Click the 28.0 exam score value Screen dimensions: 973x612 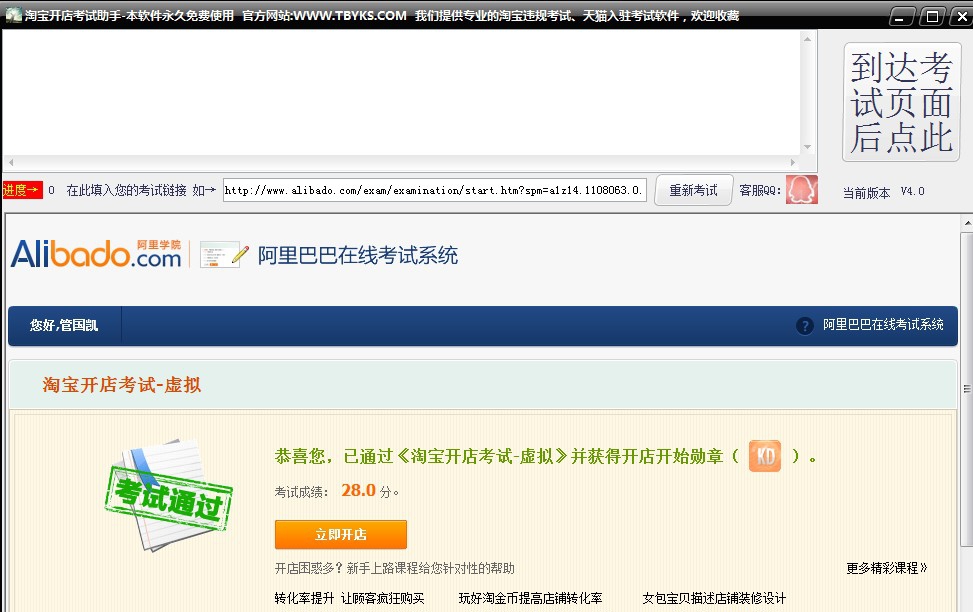pyautogui.click(x=359, y=490)
